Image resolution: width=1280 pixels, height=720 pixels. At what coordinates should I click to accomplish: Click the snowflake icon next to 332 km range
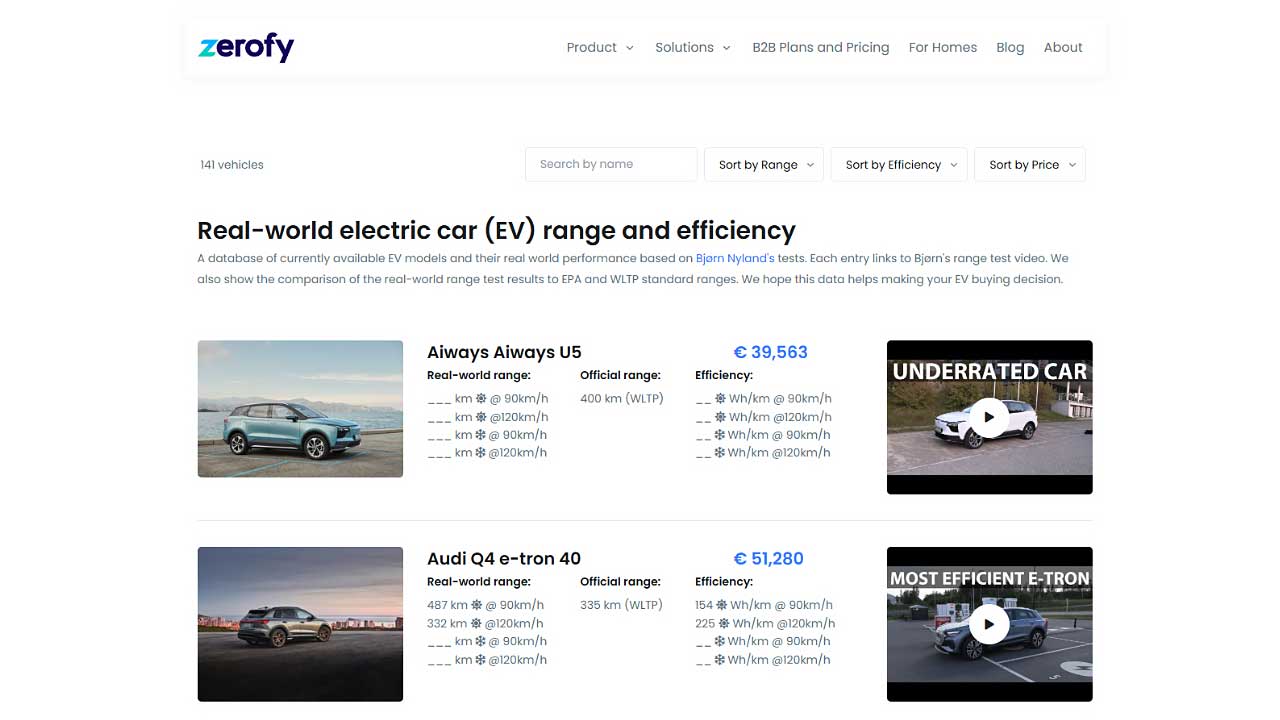coord(475,622)
